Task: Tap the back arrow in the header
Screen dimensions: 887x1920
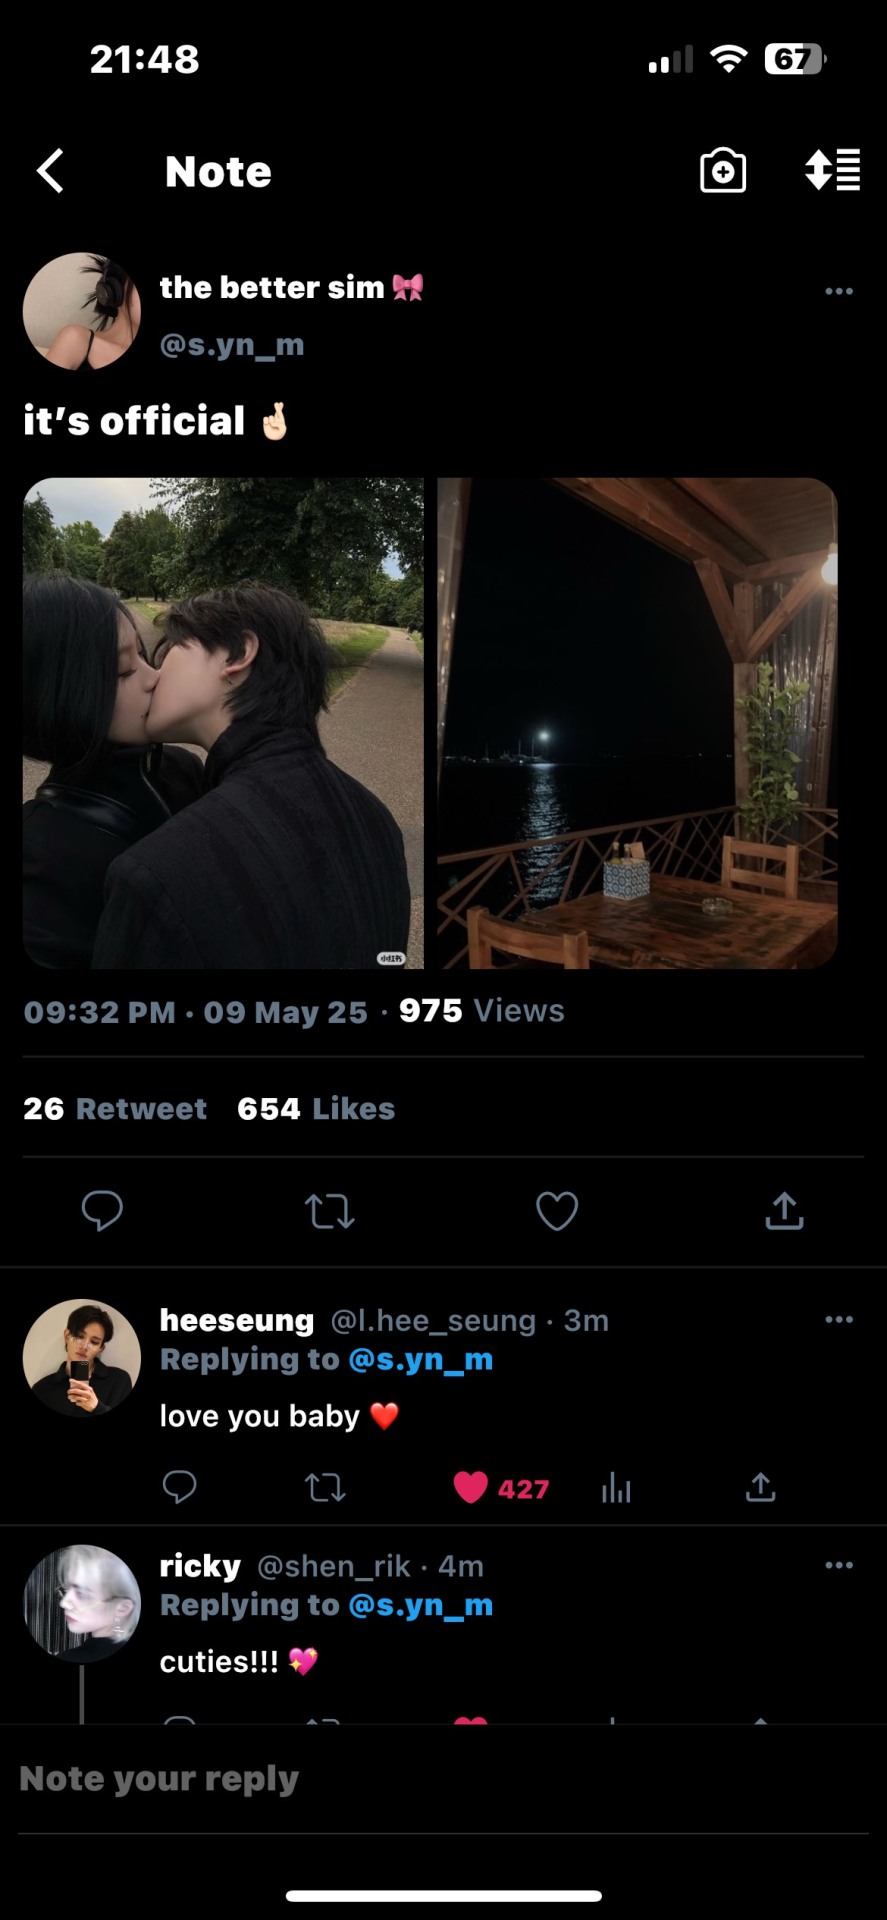Action: [51, 171]
